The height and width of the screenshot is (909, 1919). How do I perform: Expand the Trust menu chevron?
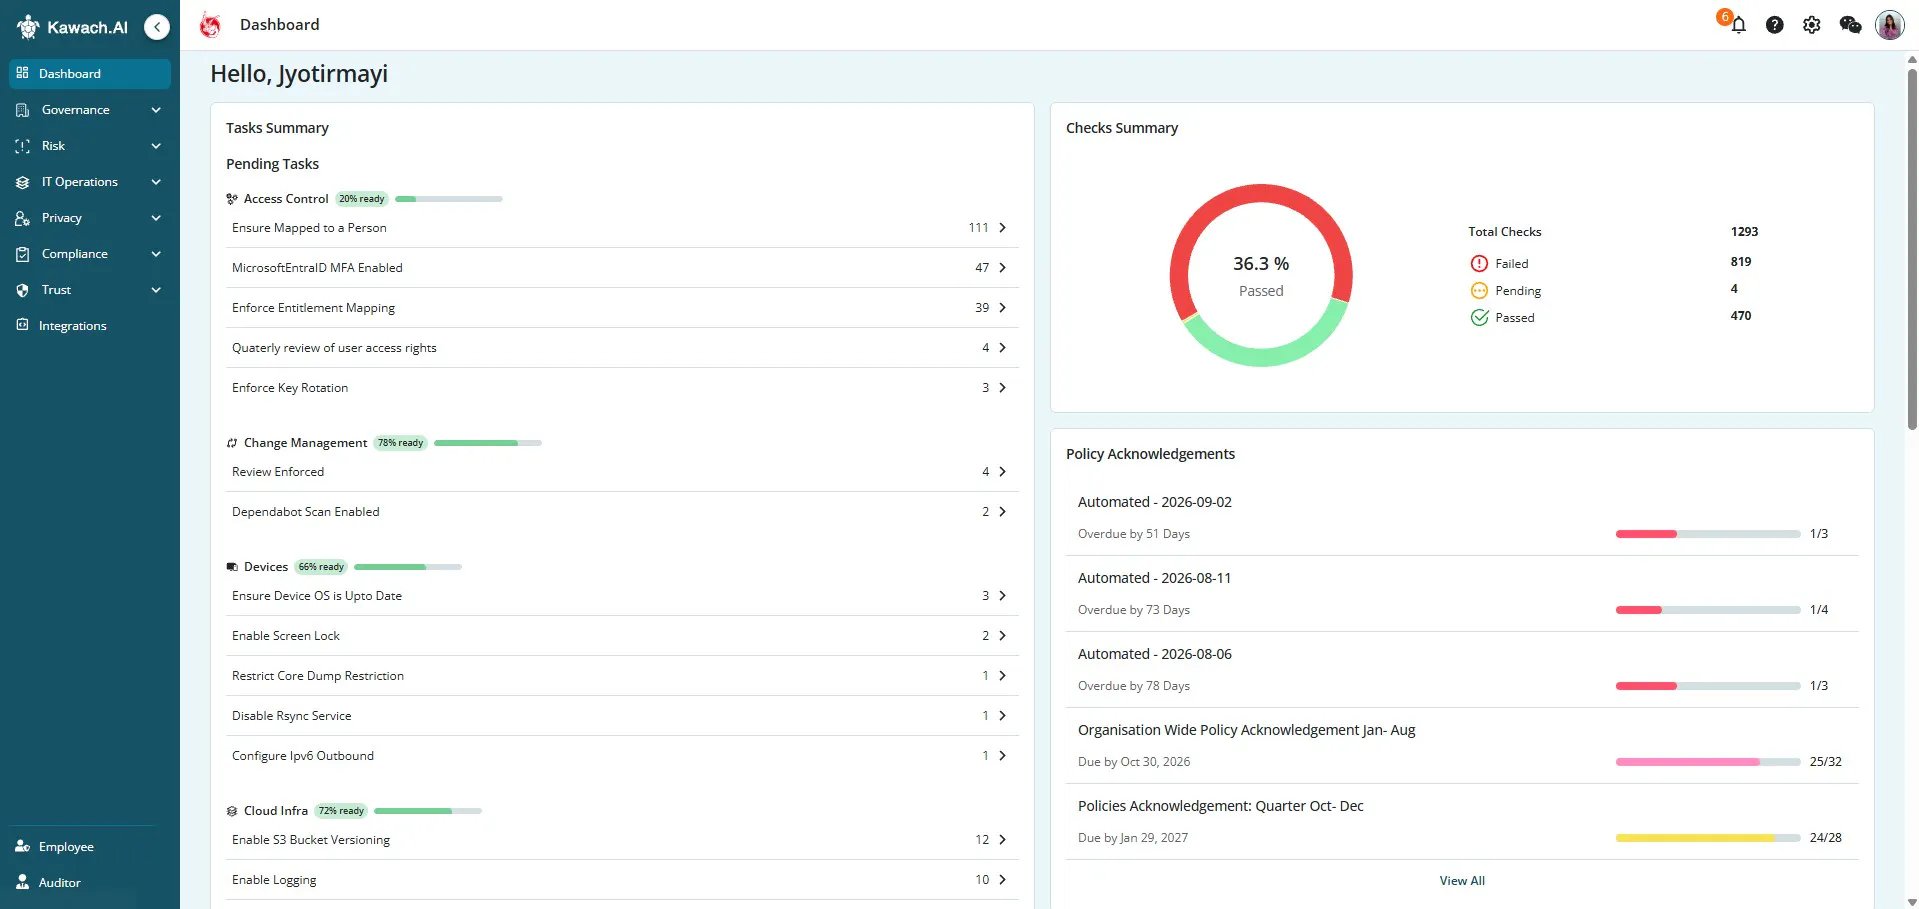coord(156,290)
